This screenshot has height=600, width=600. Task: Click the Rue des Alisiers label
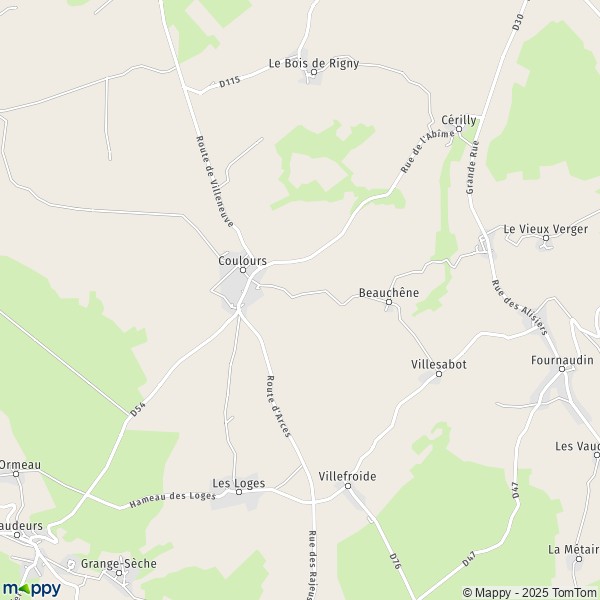coord(520,307)
